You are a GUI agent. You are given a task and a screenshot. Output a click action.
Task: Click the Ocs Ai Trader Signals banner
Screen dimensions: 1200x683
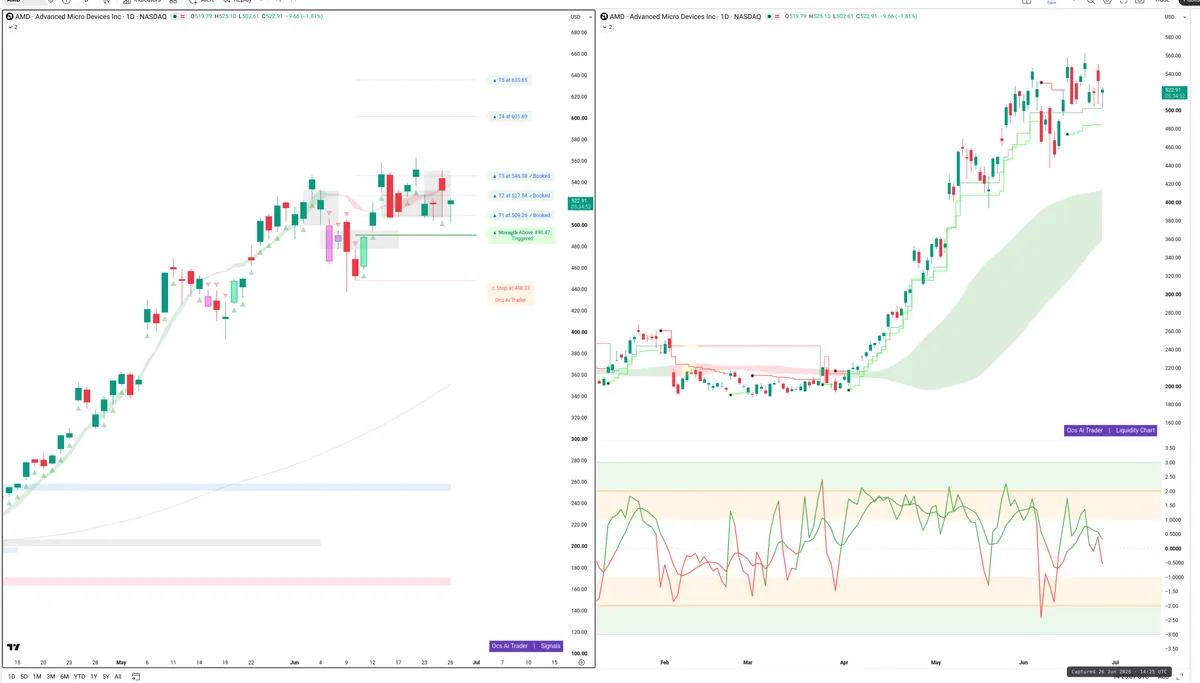(527, 646)
